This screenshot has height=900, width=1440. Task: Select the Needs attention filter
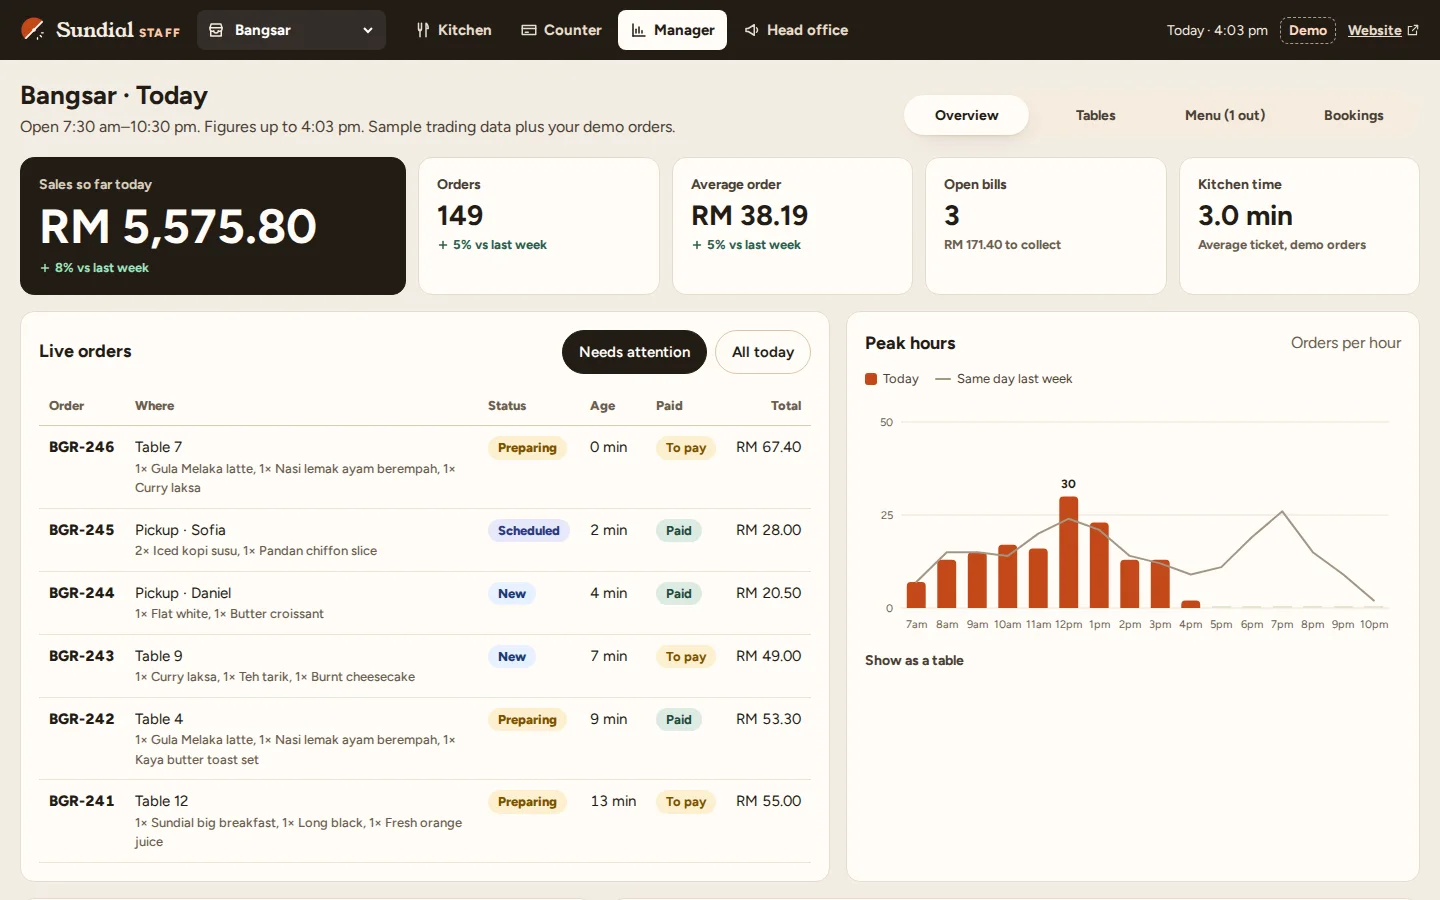634,352
